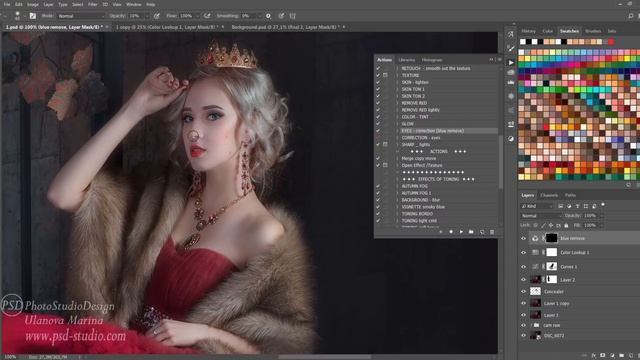640x360 pixels.
Task: Create new action in Actions panel
Action: [482, 232]
